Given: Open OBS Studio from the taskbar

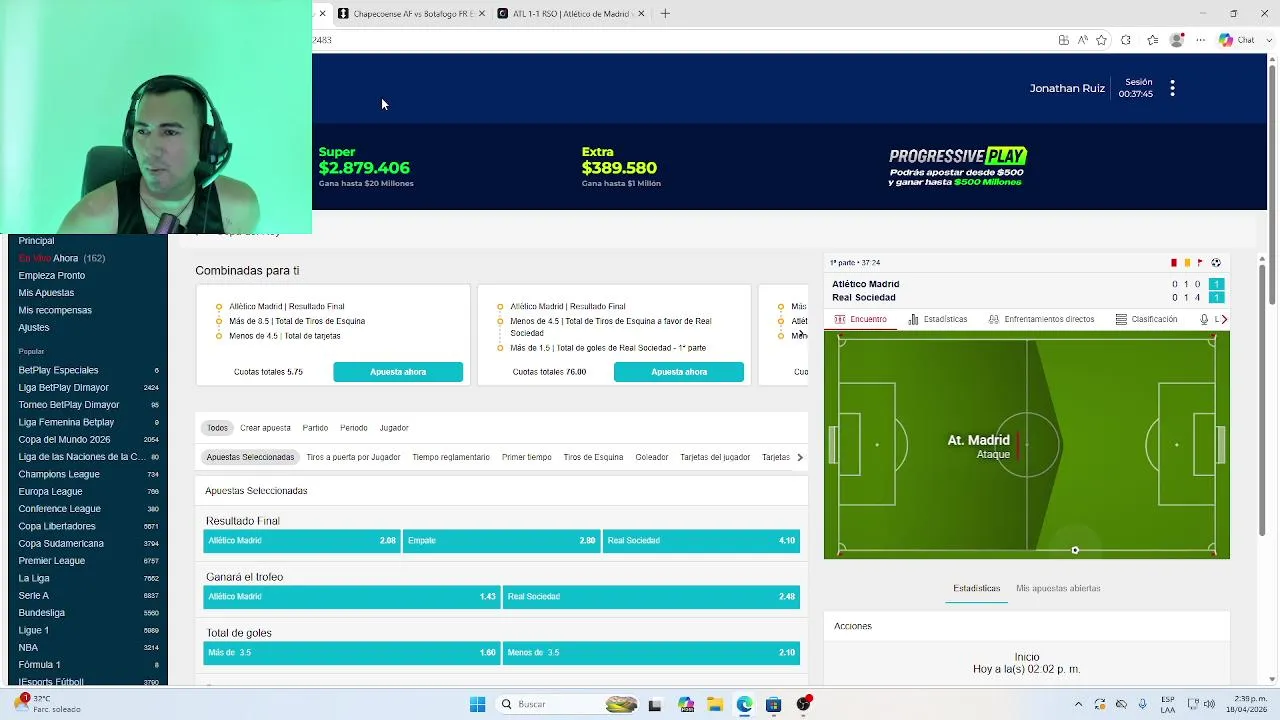Looking at the screenshot, I should [803, 704].
